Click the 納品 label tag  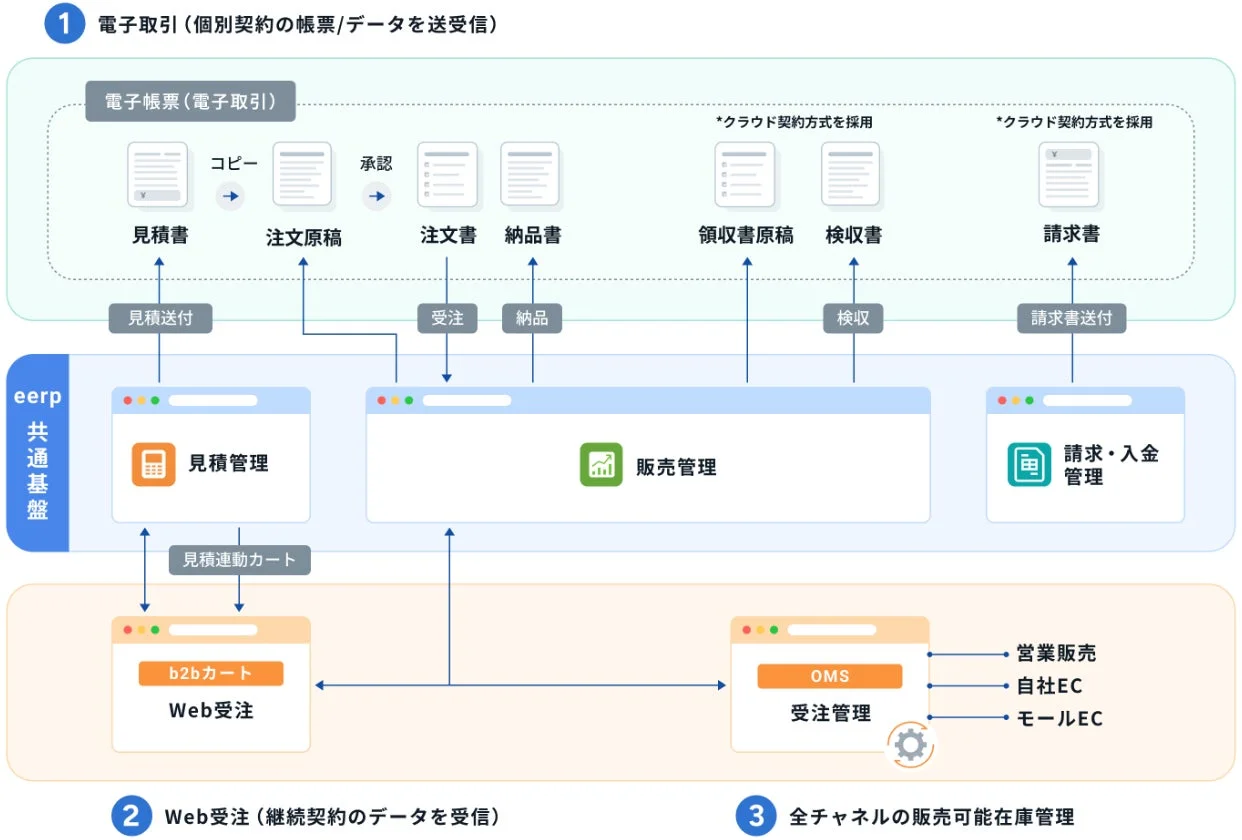point(531,318)
